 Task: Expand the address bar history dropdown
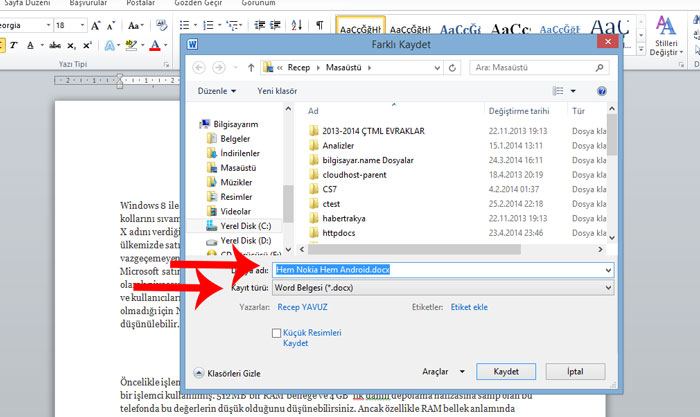(x=437, y=68)
